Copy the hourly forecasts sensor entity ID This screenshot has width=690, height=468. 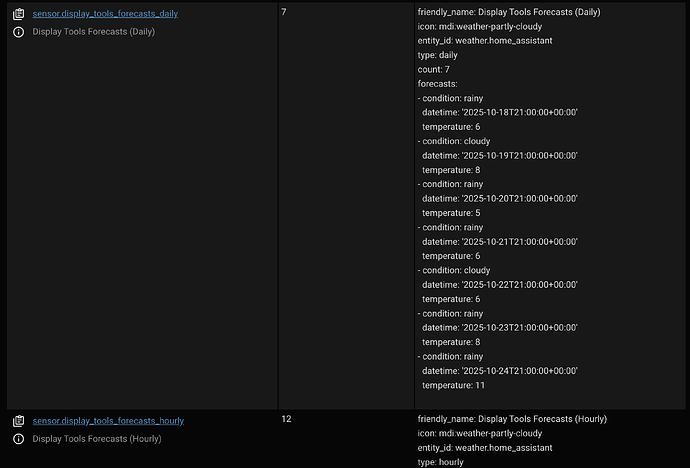point(18,421)
